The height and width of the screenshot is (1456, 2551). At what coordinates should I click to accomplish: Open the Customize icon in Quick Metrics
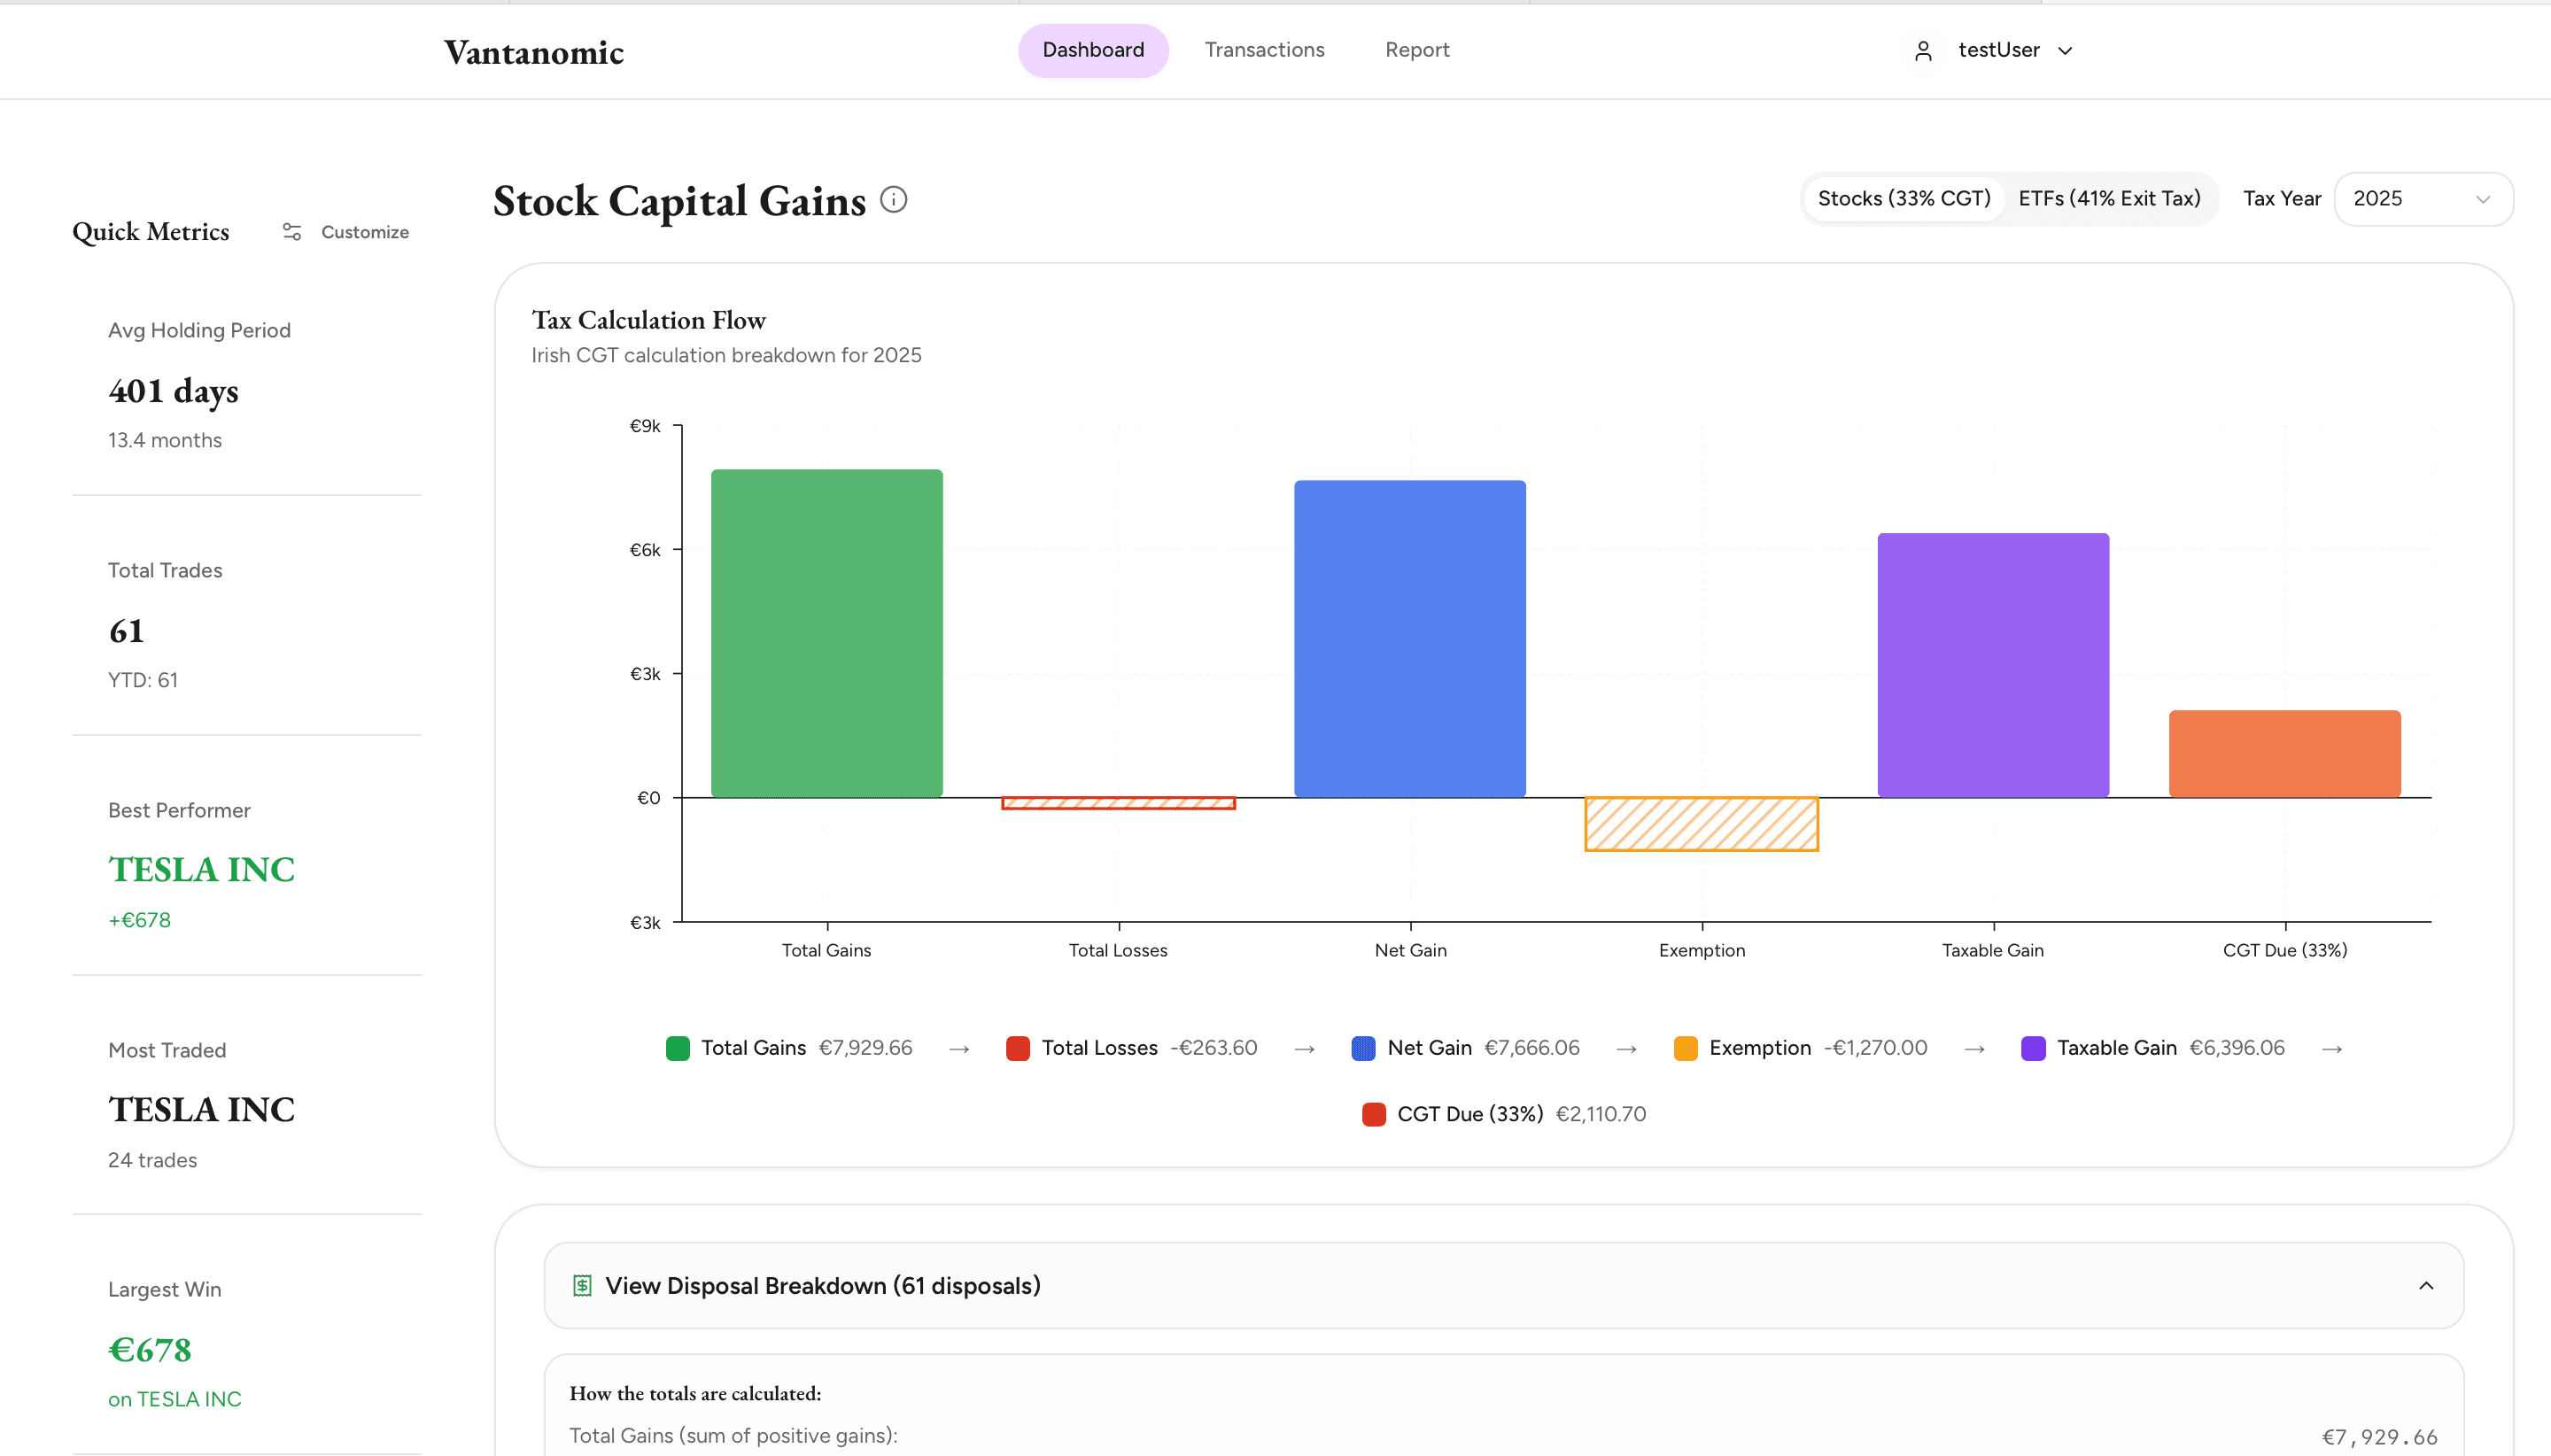point(292,231)
